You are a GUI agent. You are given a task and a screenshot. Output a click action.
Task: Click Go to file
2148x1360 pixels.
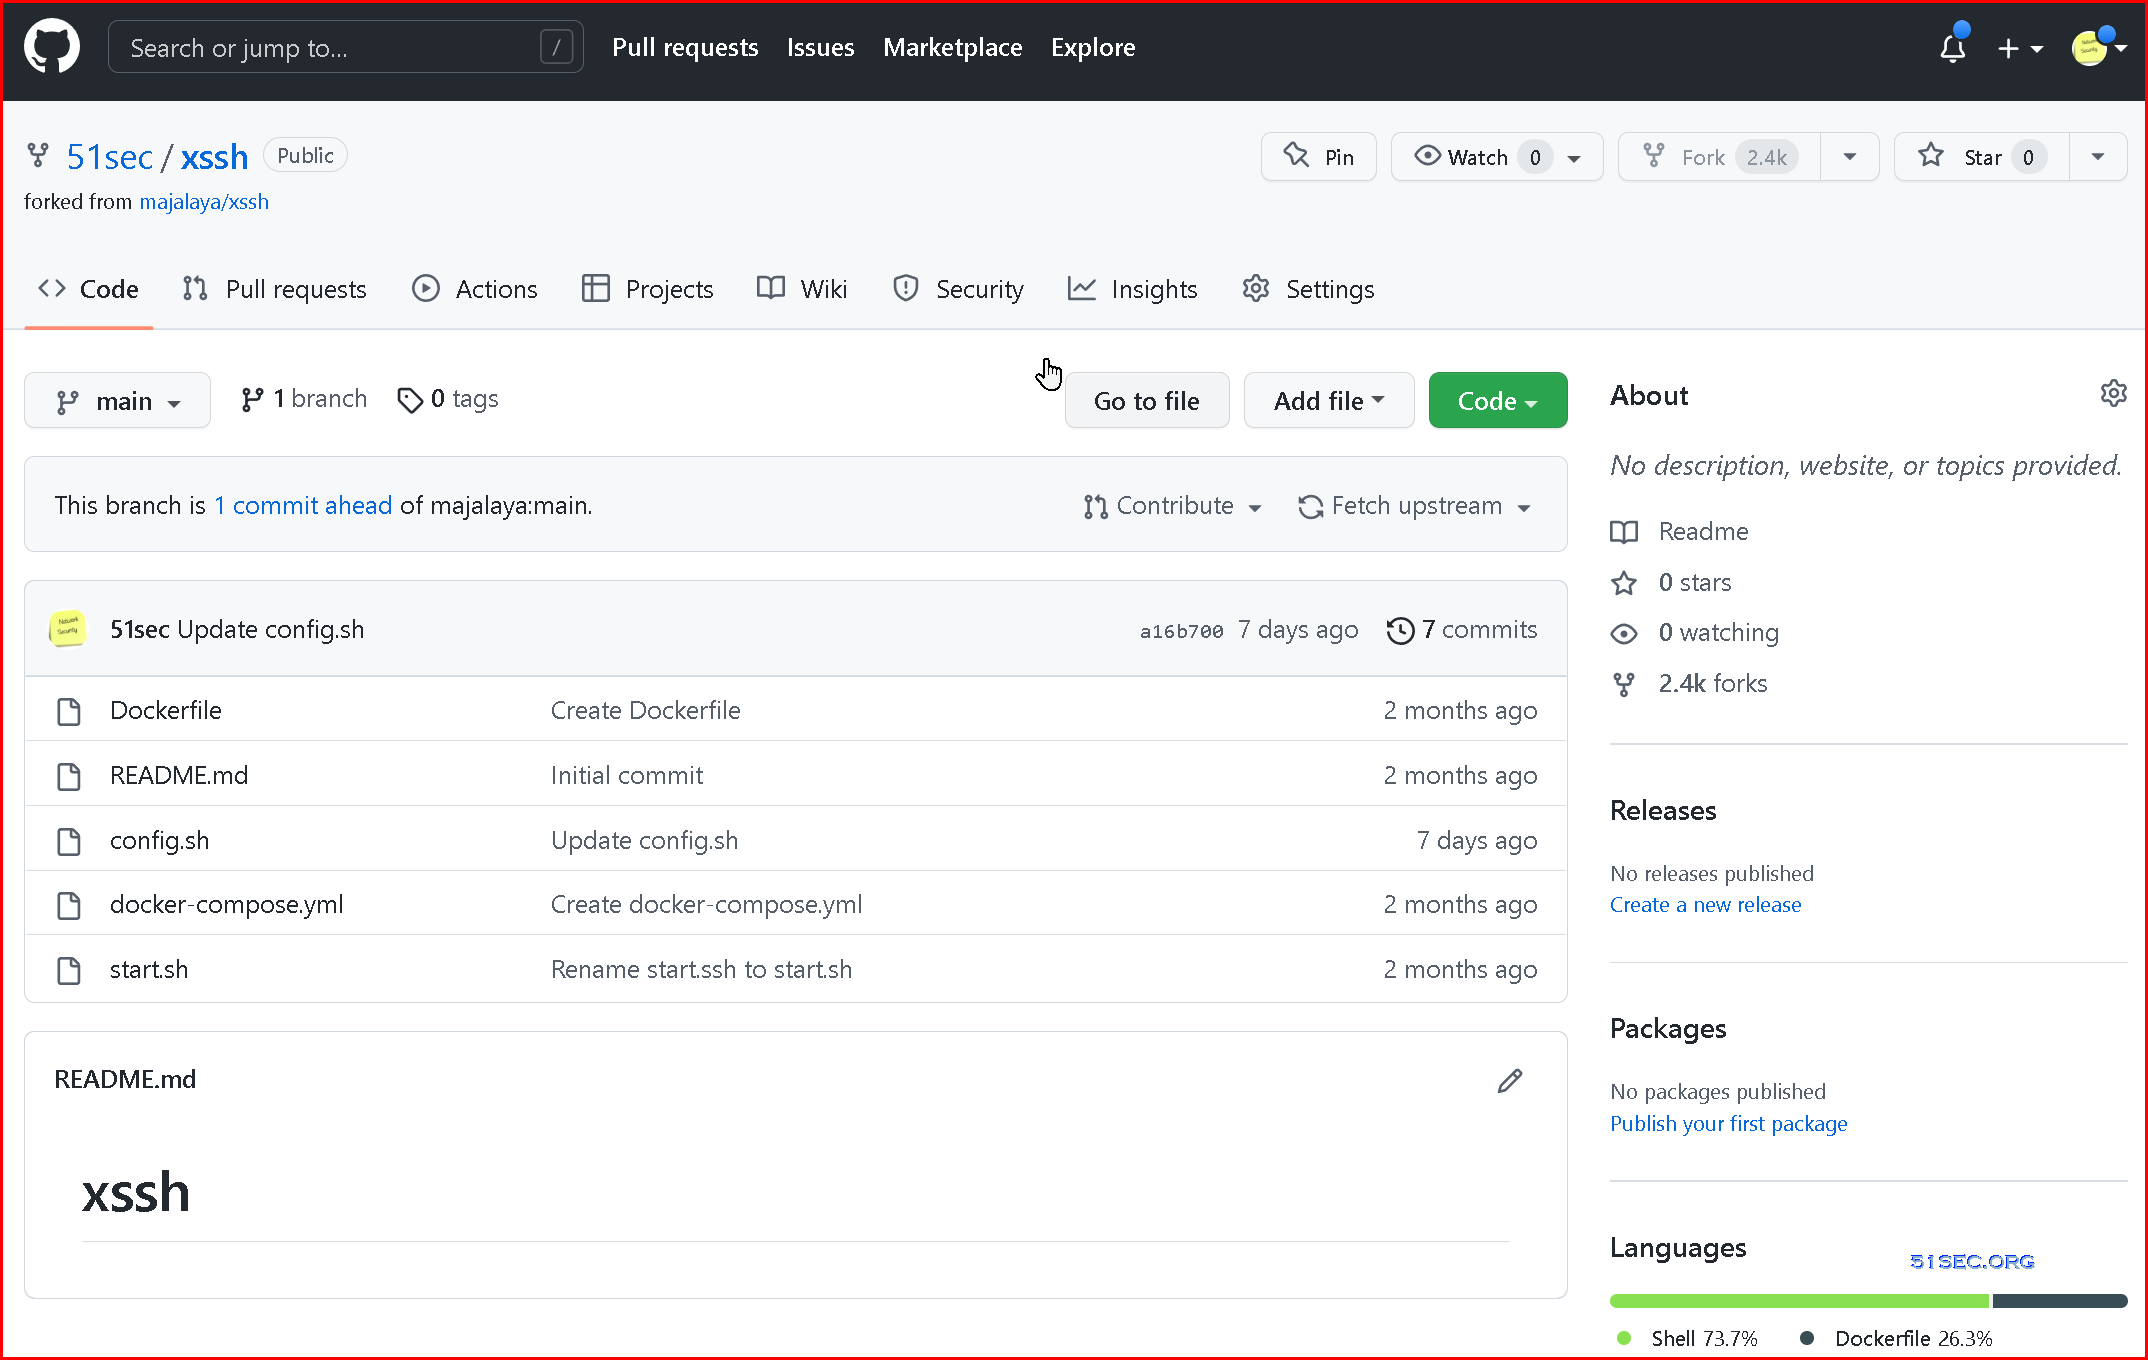click(x=1147, y=400)
